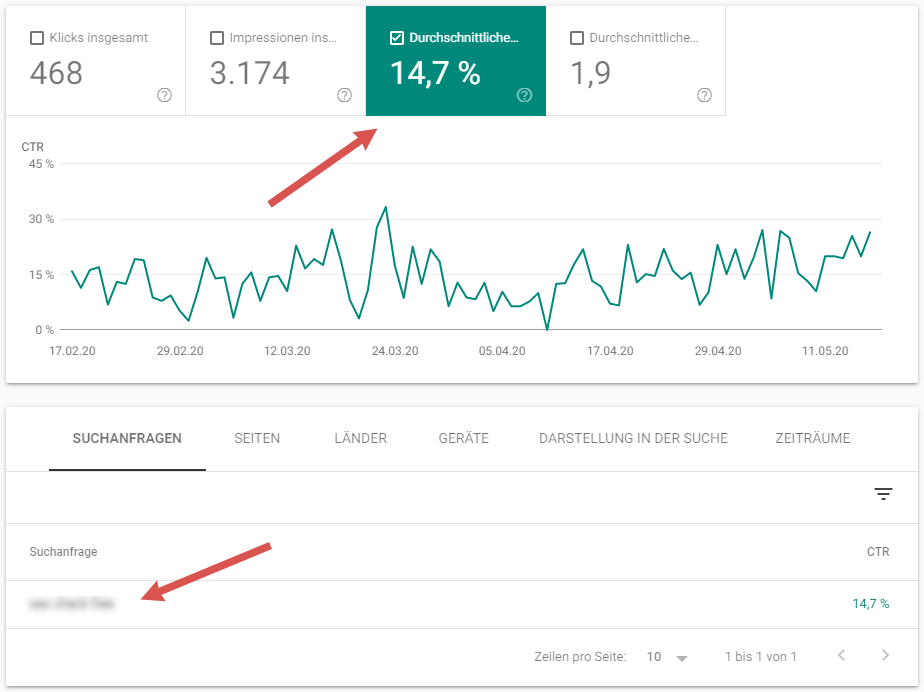Click the 1,9 average position value
Image resolution: width=924 pixels, height=692 pixels.
tap(590, 74)
